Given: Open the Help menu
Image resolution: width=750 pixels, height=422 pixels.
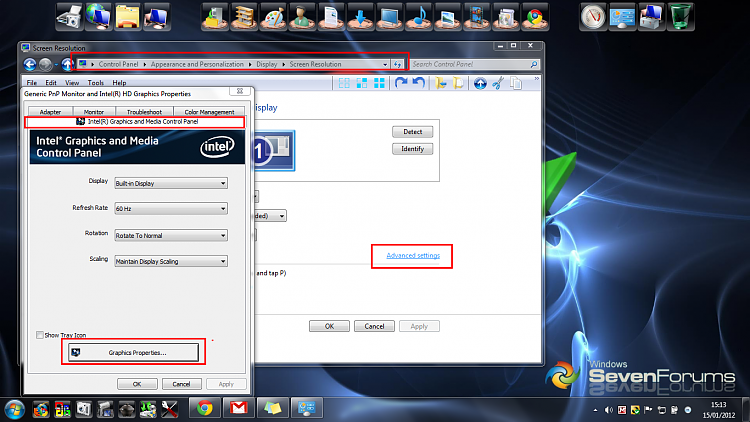Looking at the screenshot, I should click(119, 83).
